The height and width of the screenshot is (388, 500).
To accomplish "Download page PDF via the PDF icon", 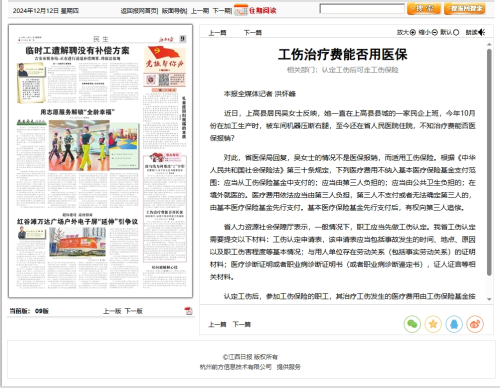I will tap(188, 311).
